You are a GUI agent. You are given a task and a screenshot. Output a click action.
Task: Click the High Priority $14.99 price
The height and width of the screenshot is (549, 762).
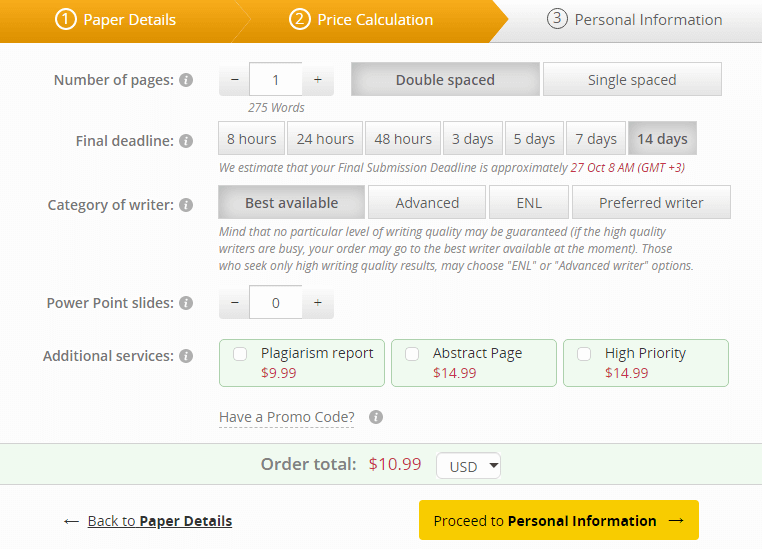click(x=626, y=373)
